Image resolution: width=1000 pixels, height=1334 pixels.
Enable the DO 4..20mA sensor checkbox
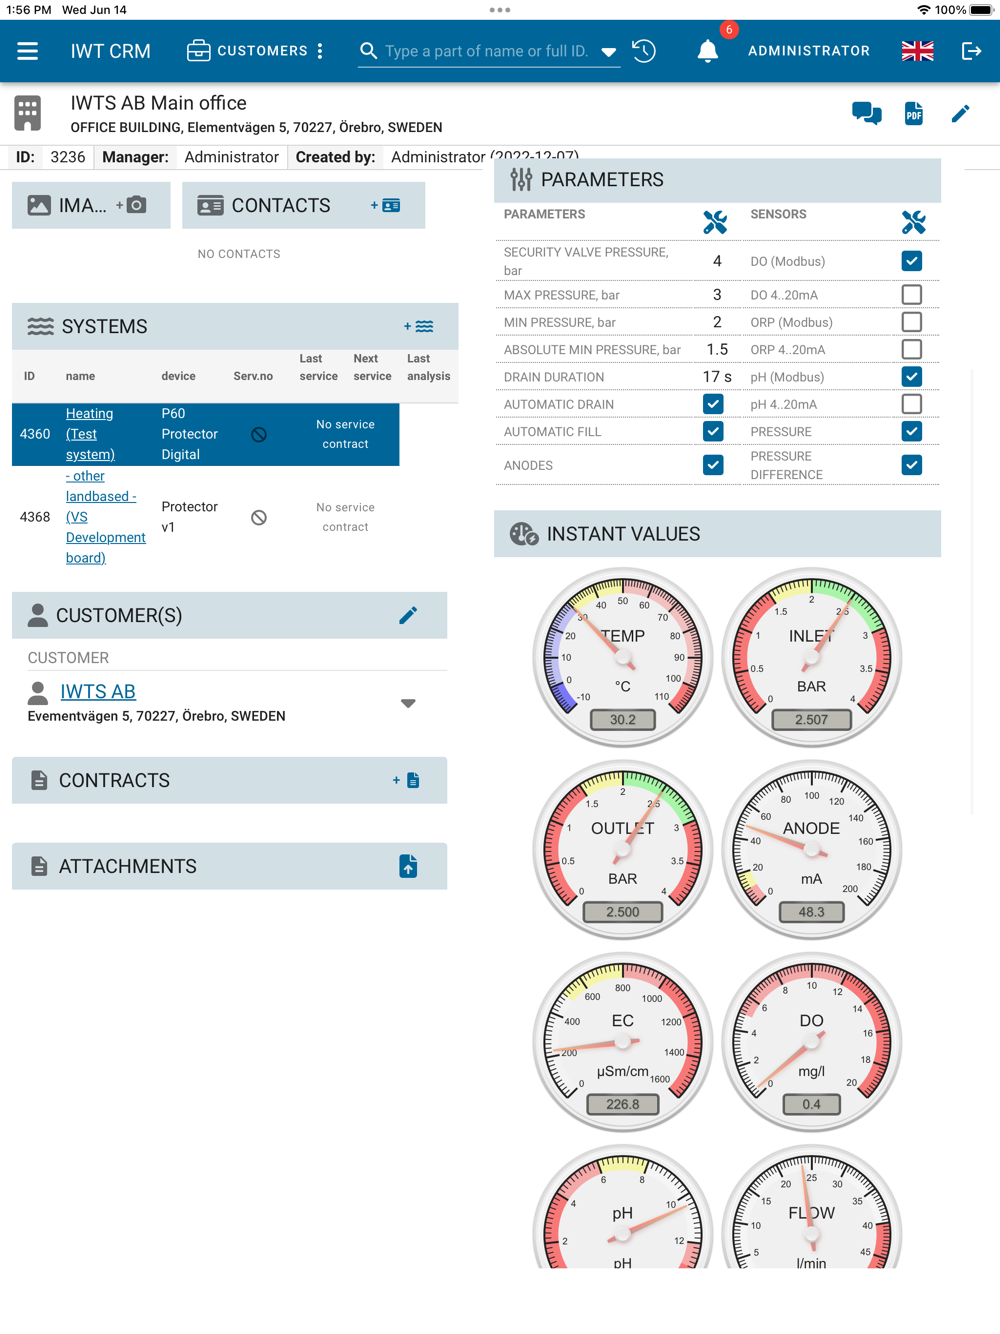click(911, 295)
